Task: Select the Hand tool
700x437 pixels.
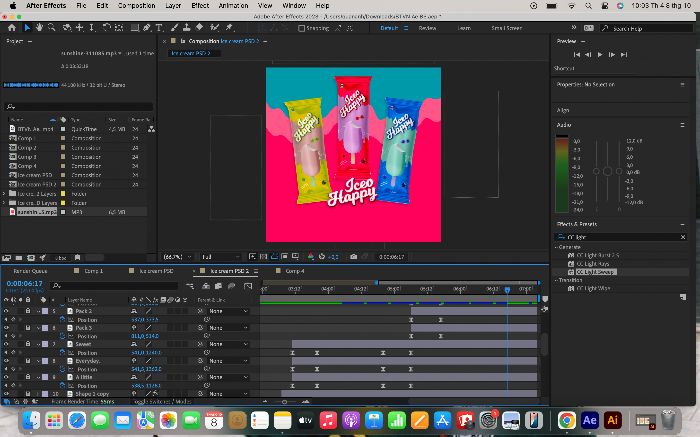Action: pos(39,28)
